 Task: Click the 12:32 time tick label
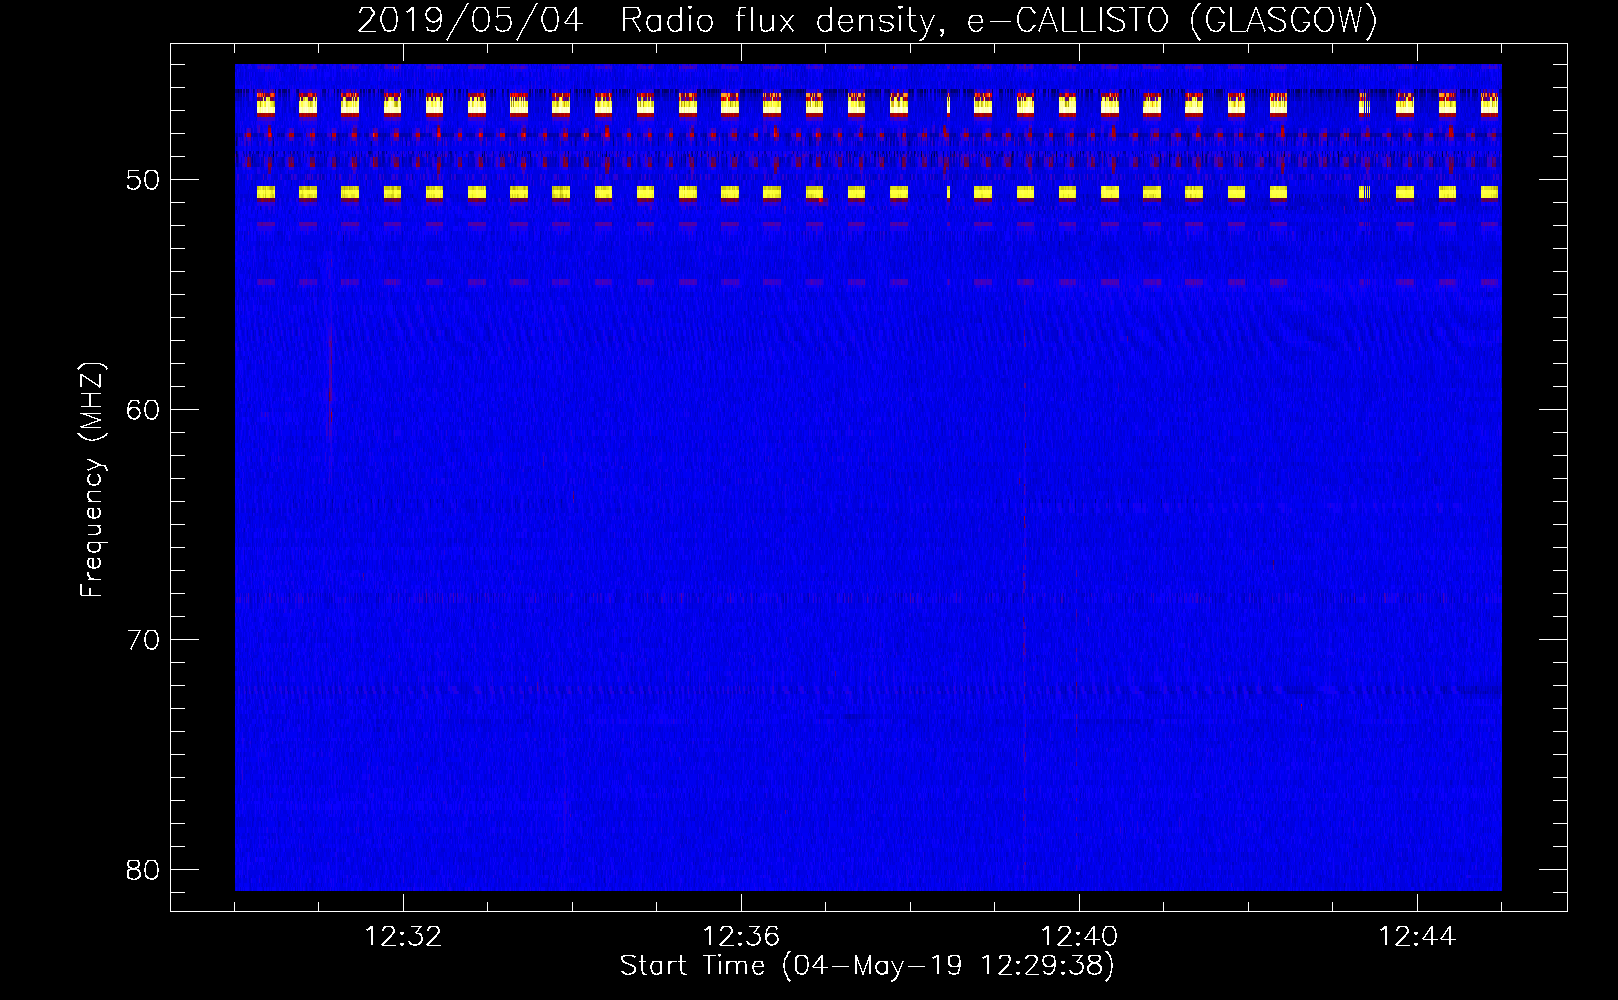click(x=403, y=937)
